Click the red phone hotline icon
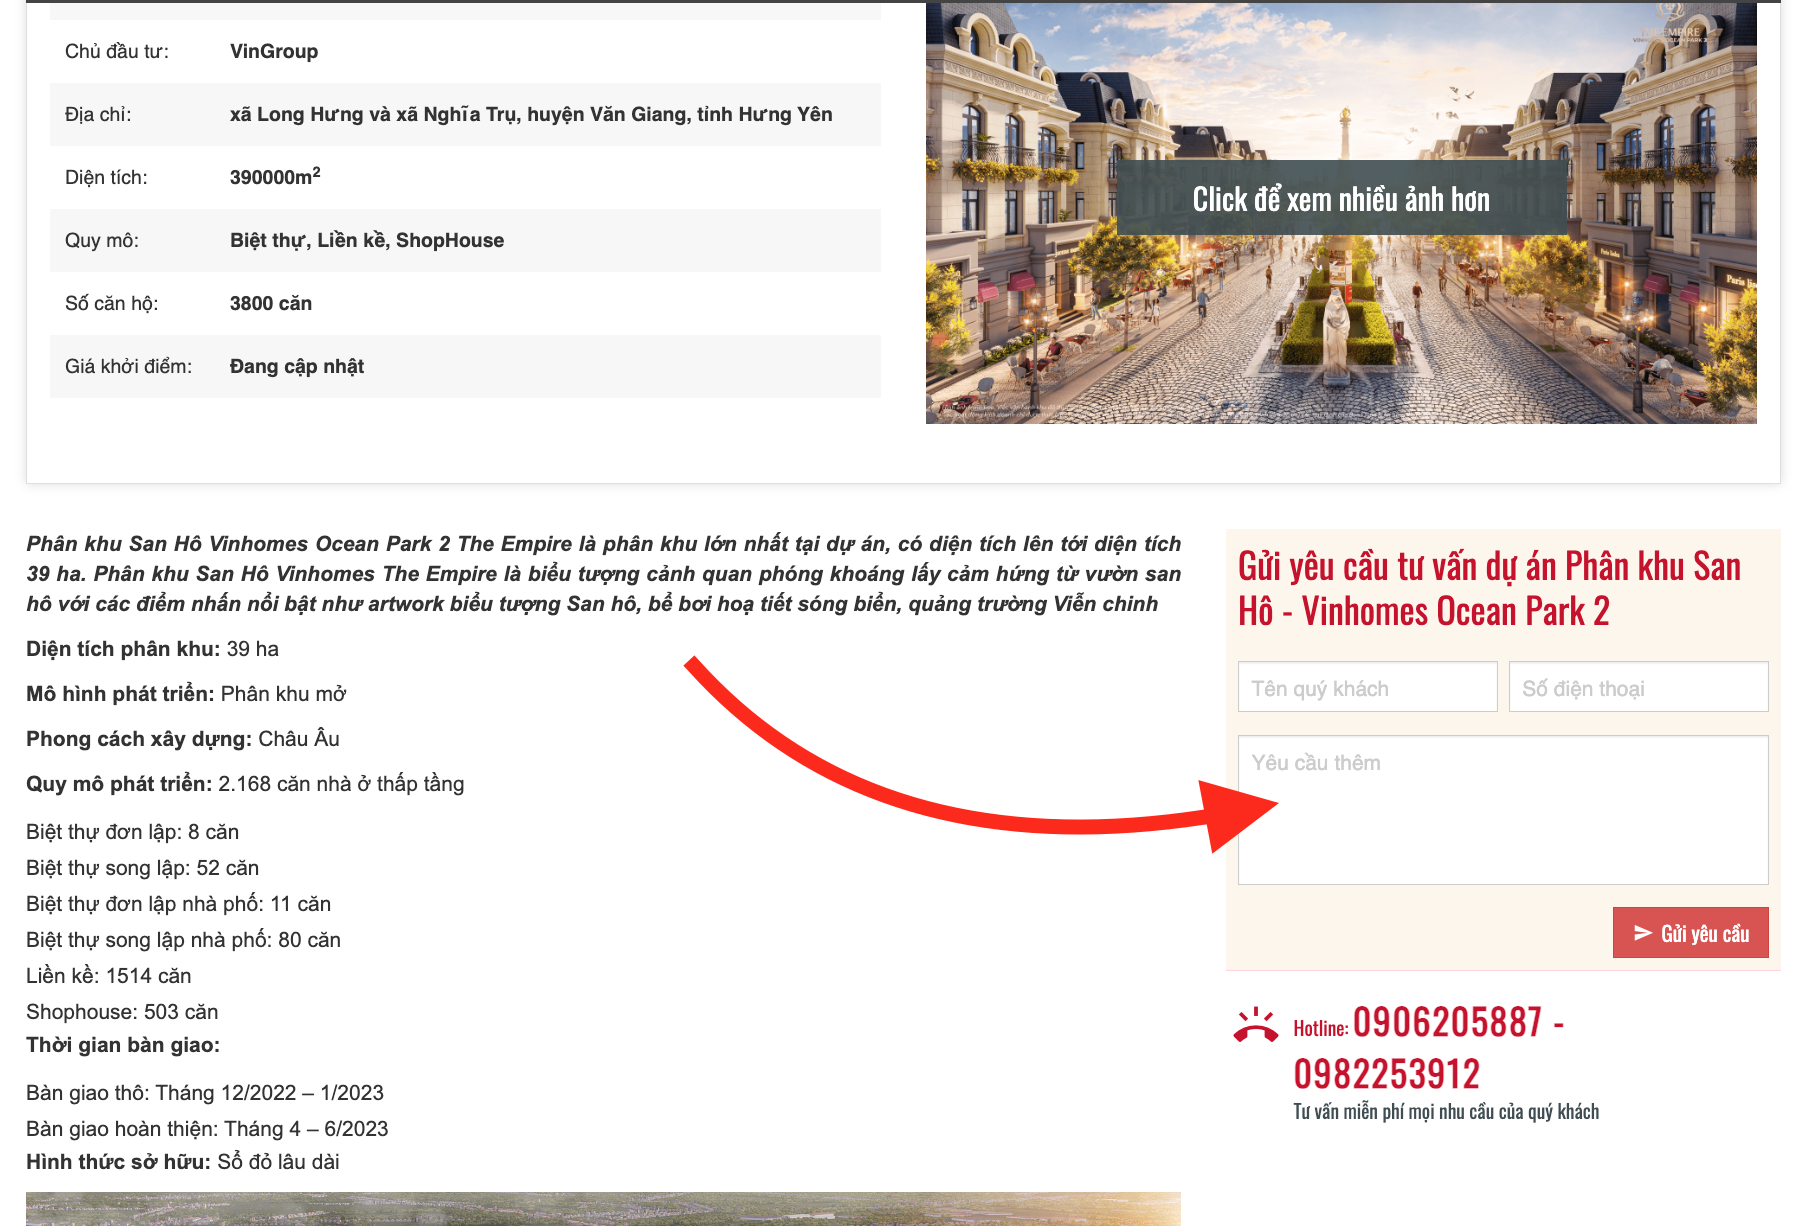 [x=1256, y=1026]
